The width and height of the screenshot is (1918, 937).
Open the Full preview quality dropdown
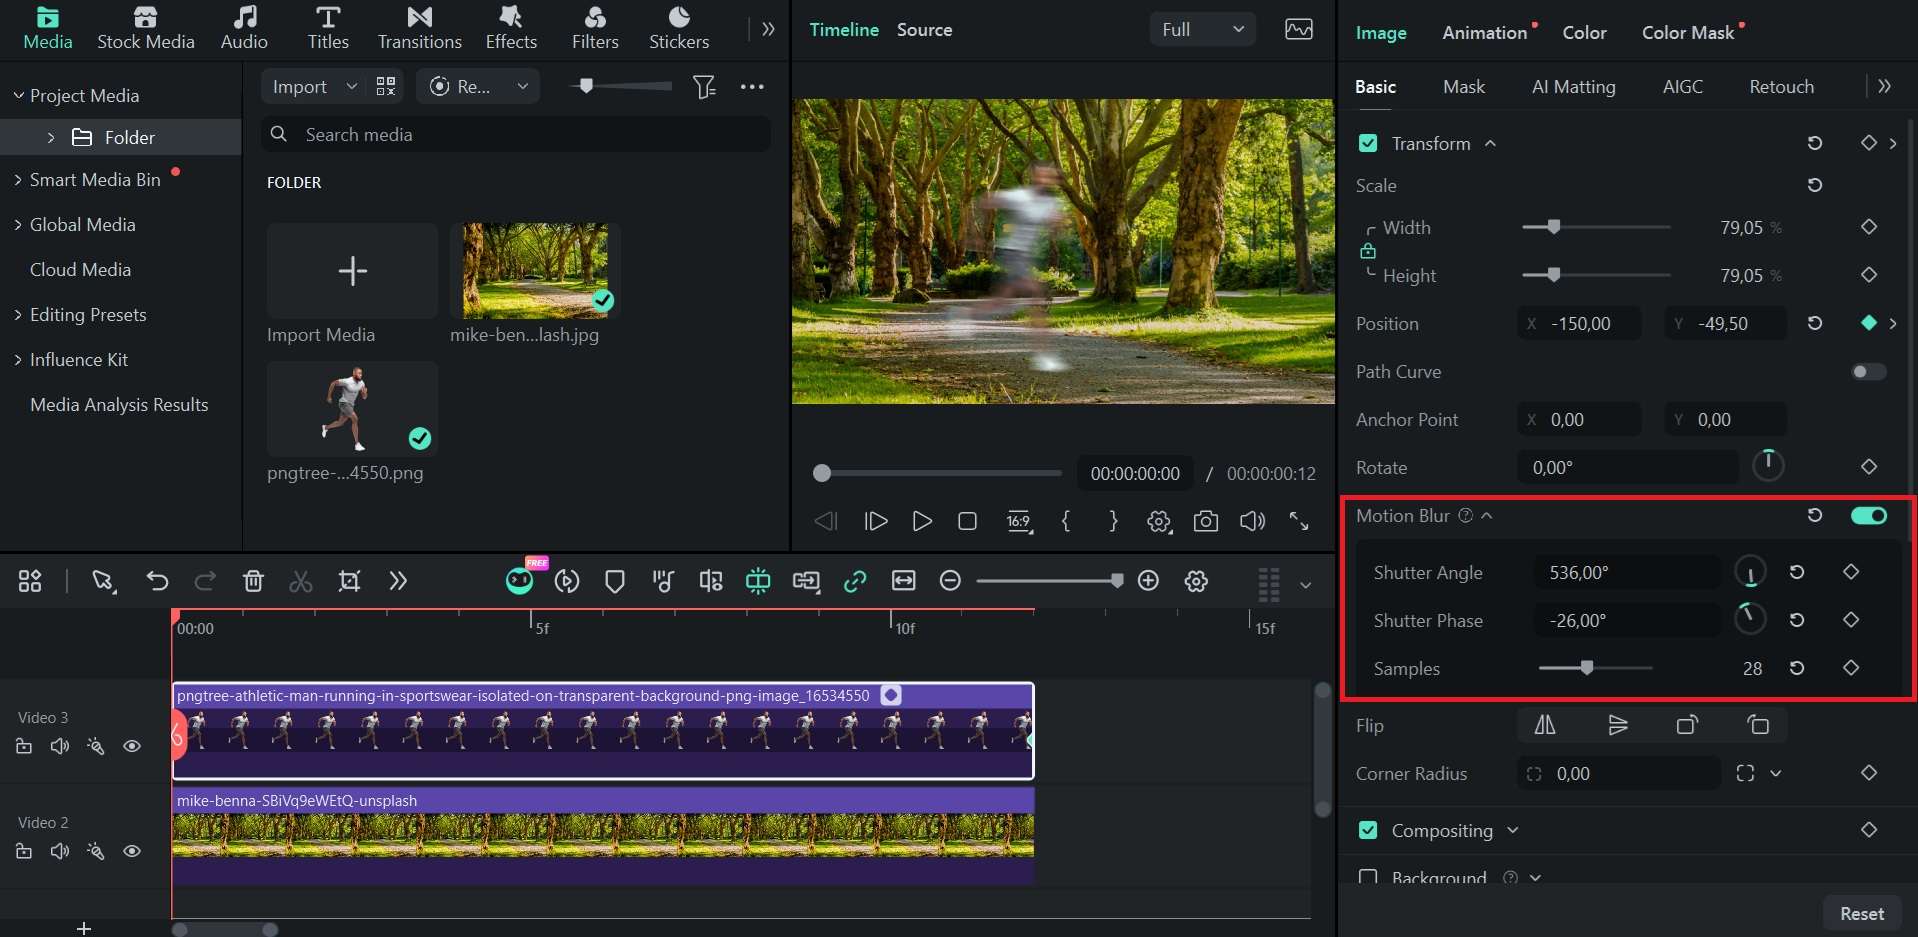click(x=1202, y=30)
